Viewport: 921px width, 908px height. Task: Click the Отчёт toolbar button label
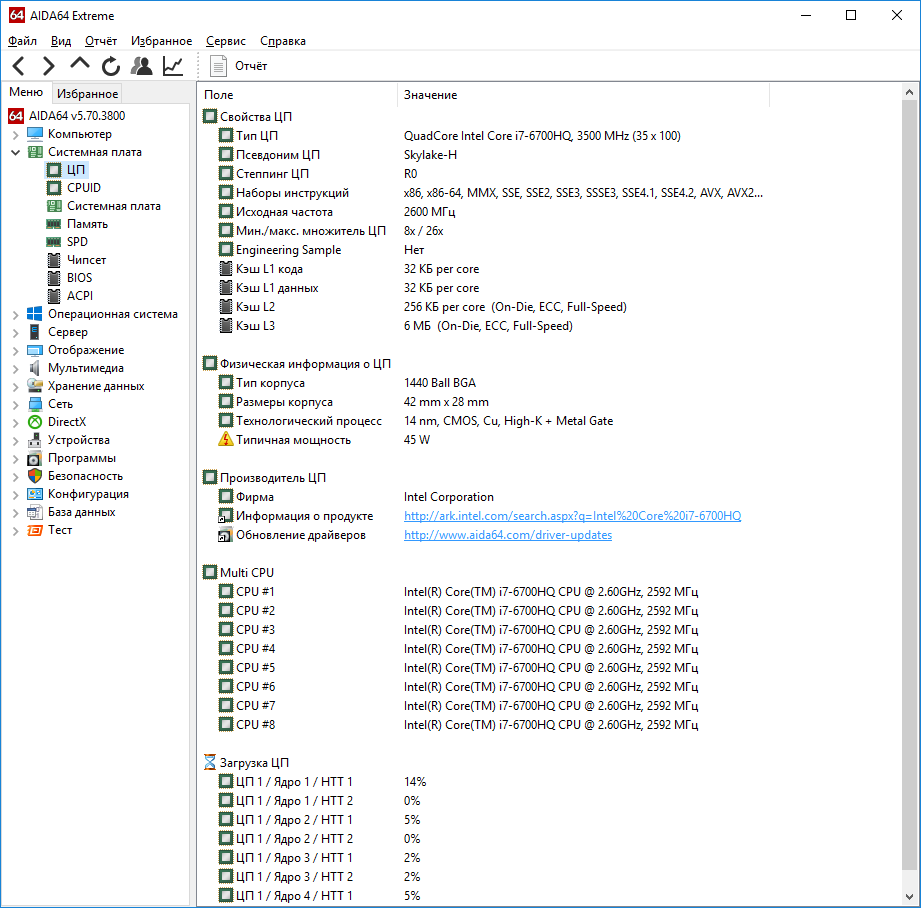[251, 66]
